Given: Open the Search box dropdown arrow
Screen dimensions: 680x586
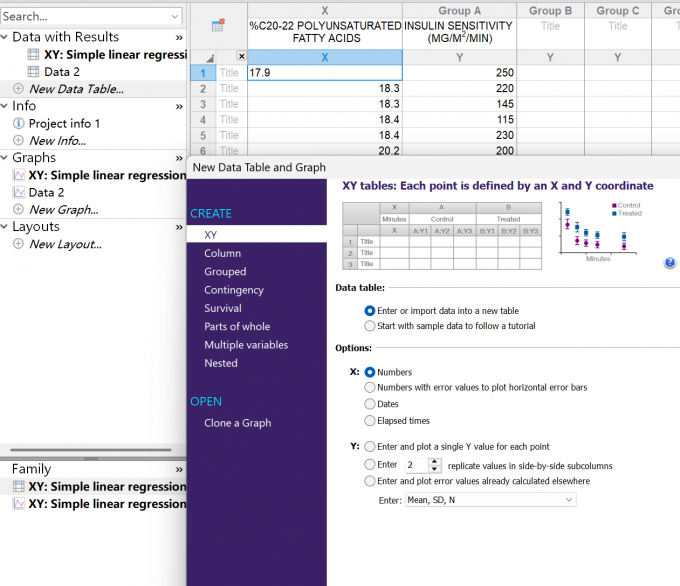Looking at the screenshot, I should coord(175,16).
